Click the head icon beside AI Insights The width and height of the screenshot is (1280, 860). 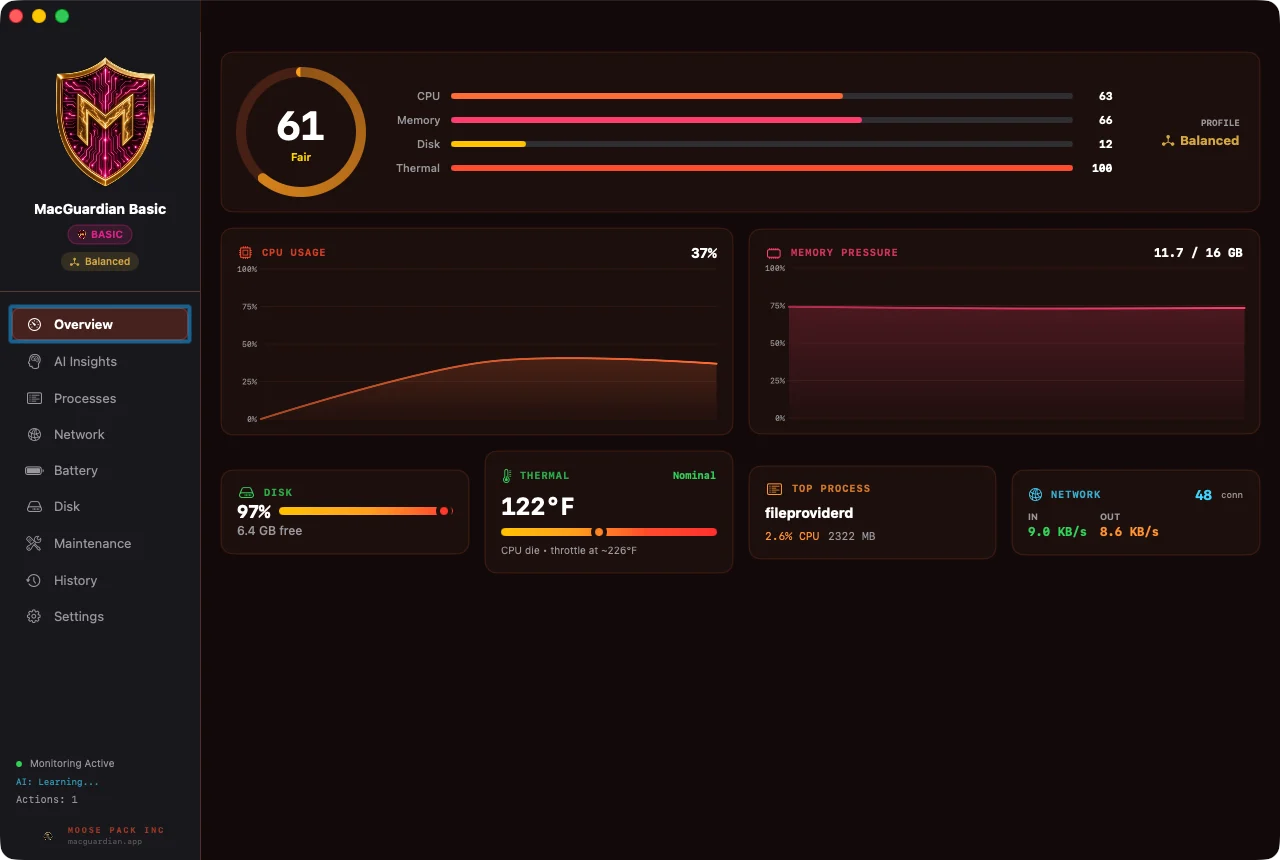coord(34,361)
